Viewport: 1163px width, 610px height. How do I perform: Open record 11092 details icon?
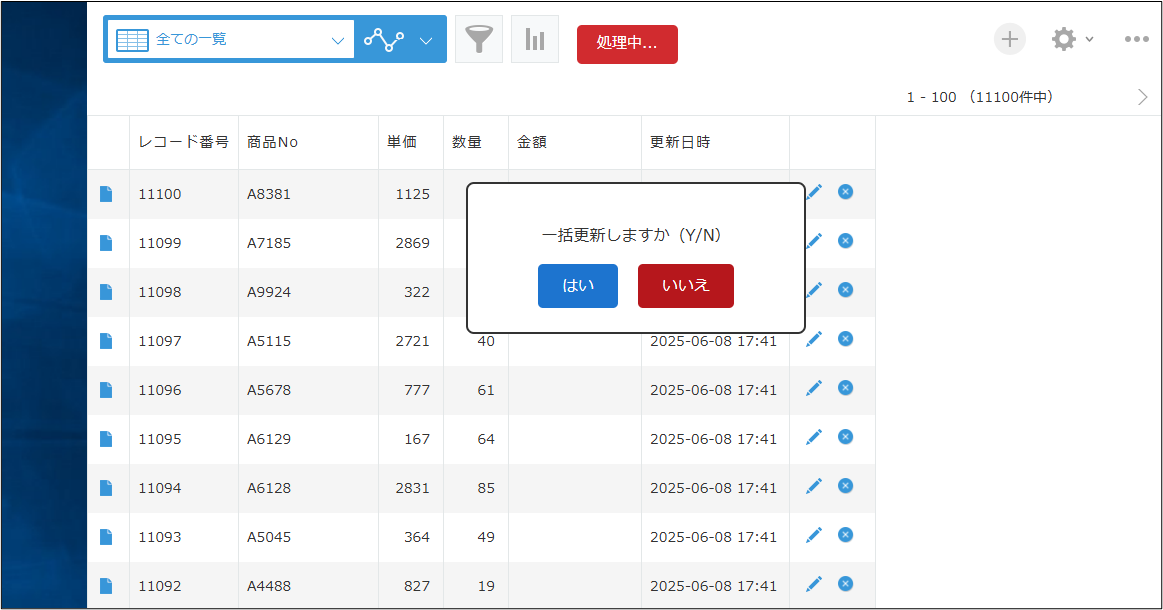(106, 586)
